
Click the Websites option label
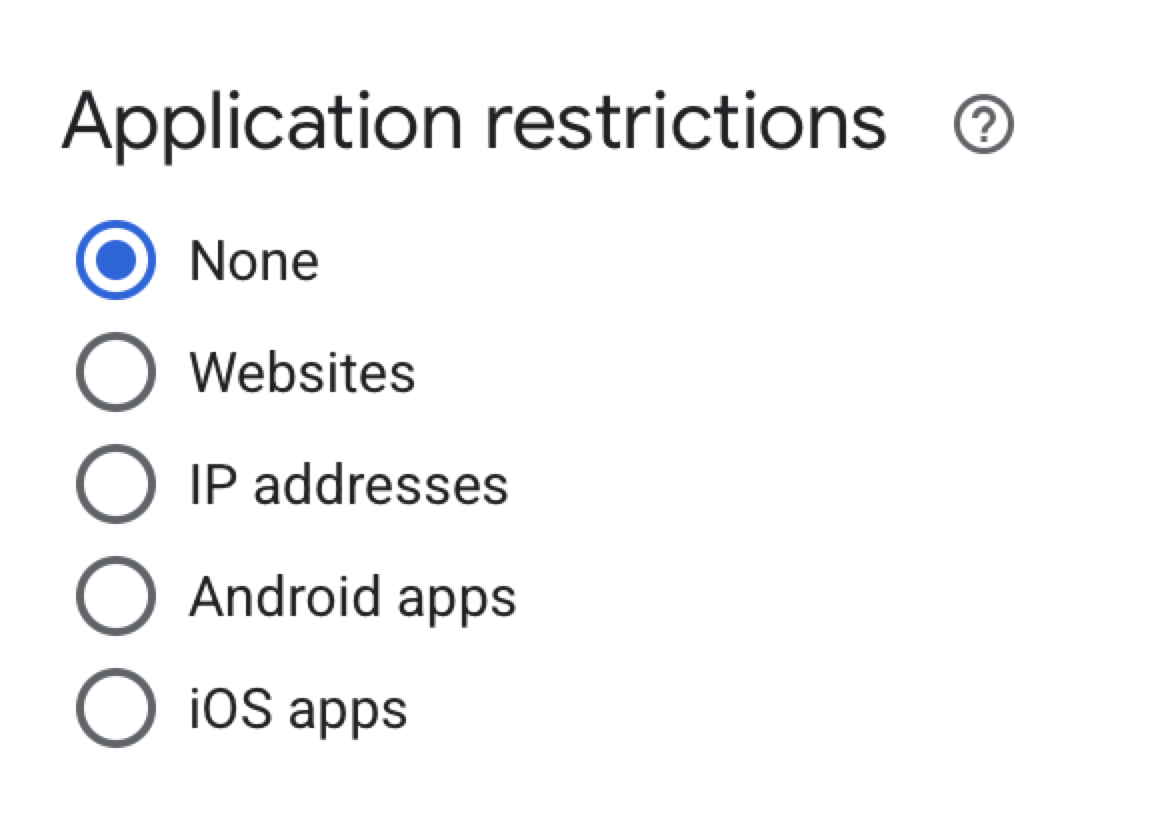pos(302,373)
